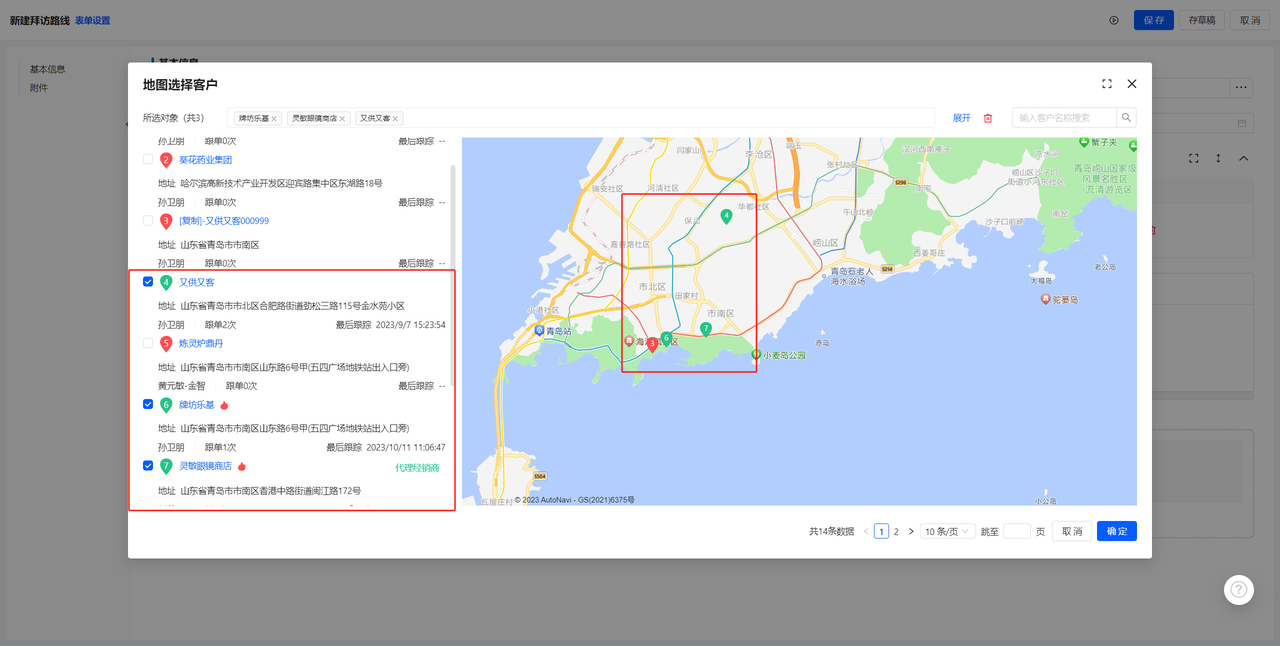Open the 灵敏眼镜商店 customer link
Screen dimensions: 1280x646
coord(205,466)
